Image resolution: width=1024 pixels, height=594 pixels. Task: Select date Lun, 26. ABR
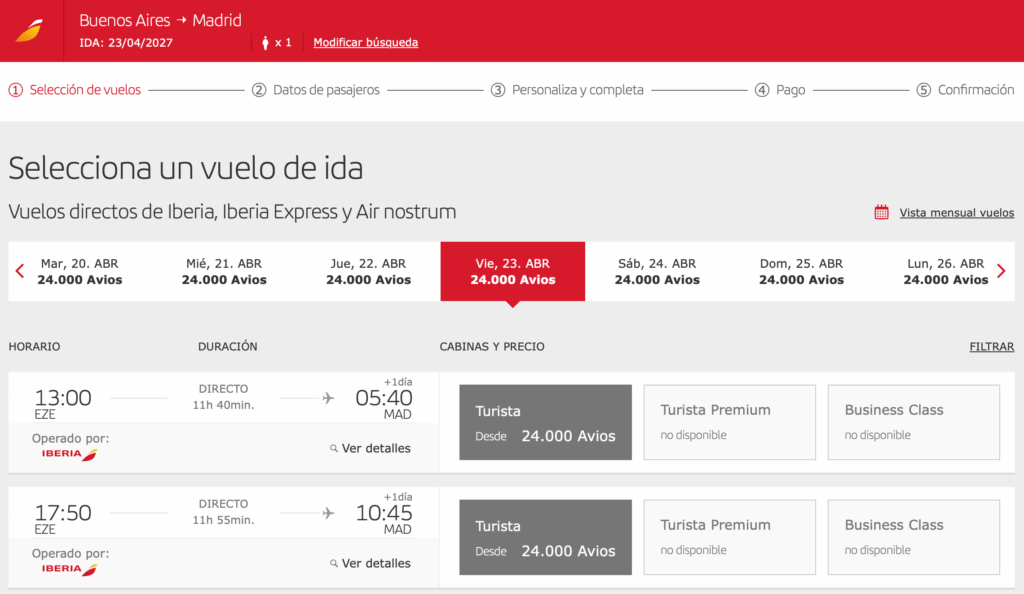(x=946, y=272)
